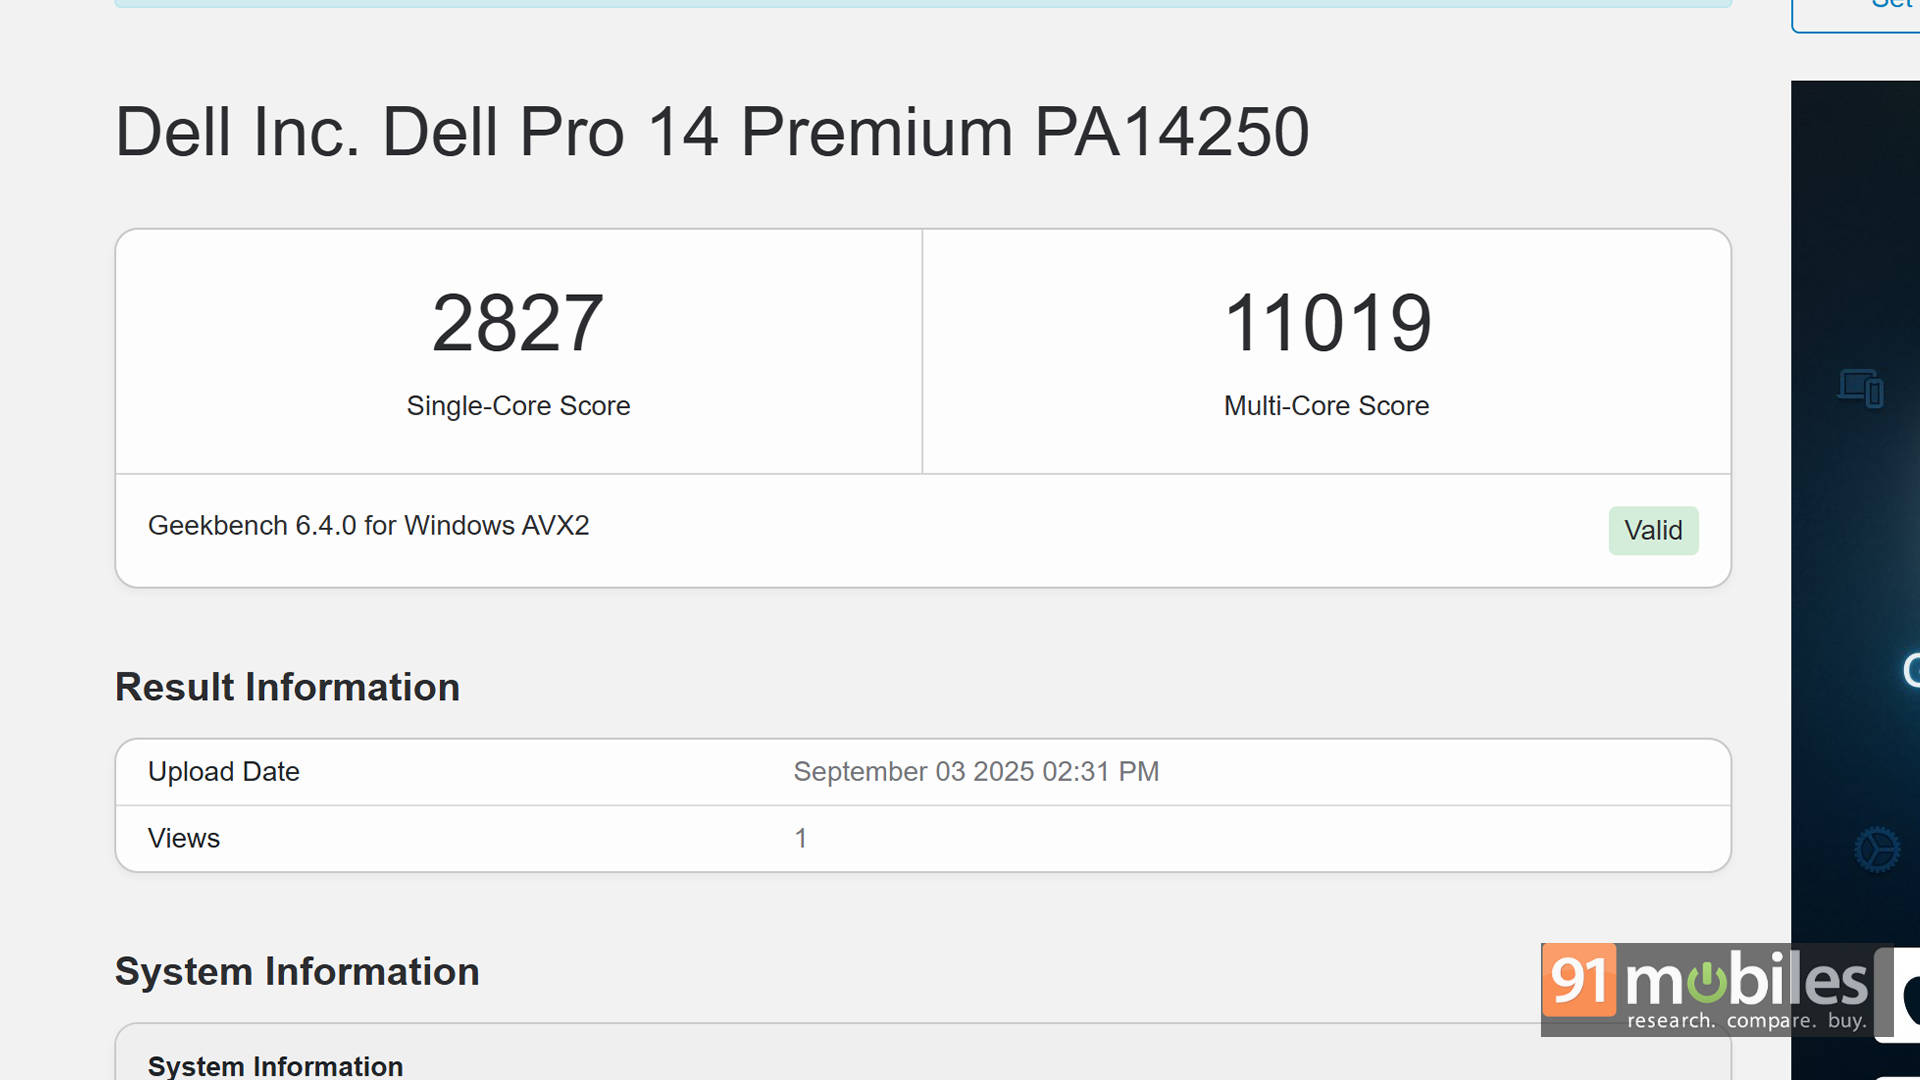Image resolution: width=1920 pixels, height=1080 pixels.
Task: Click the Views row label
Action: pos(184,838)
